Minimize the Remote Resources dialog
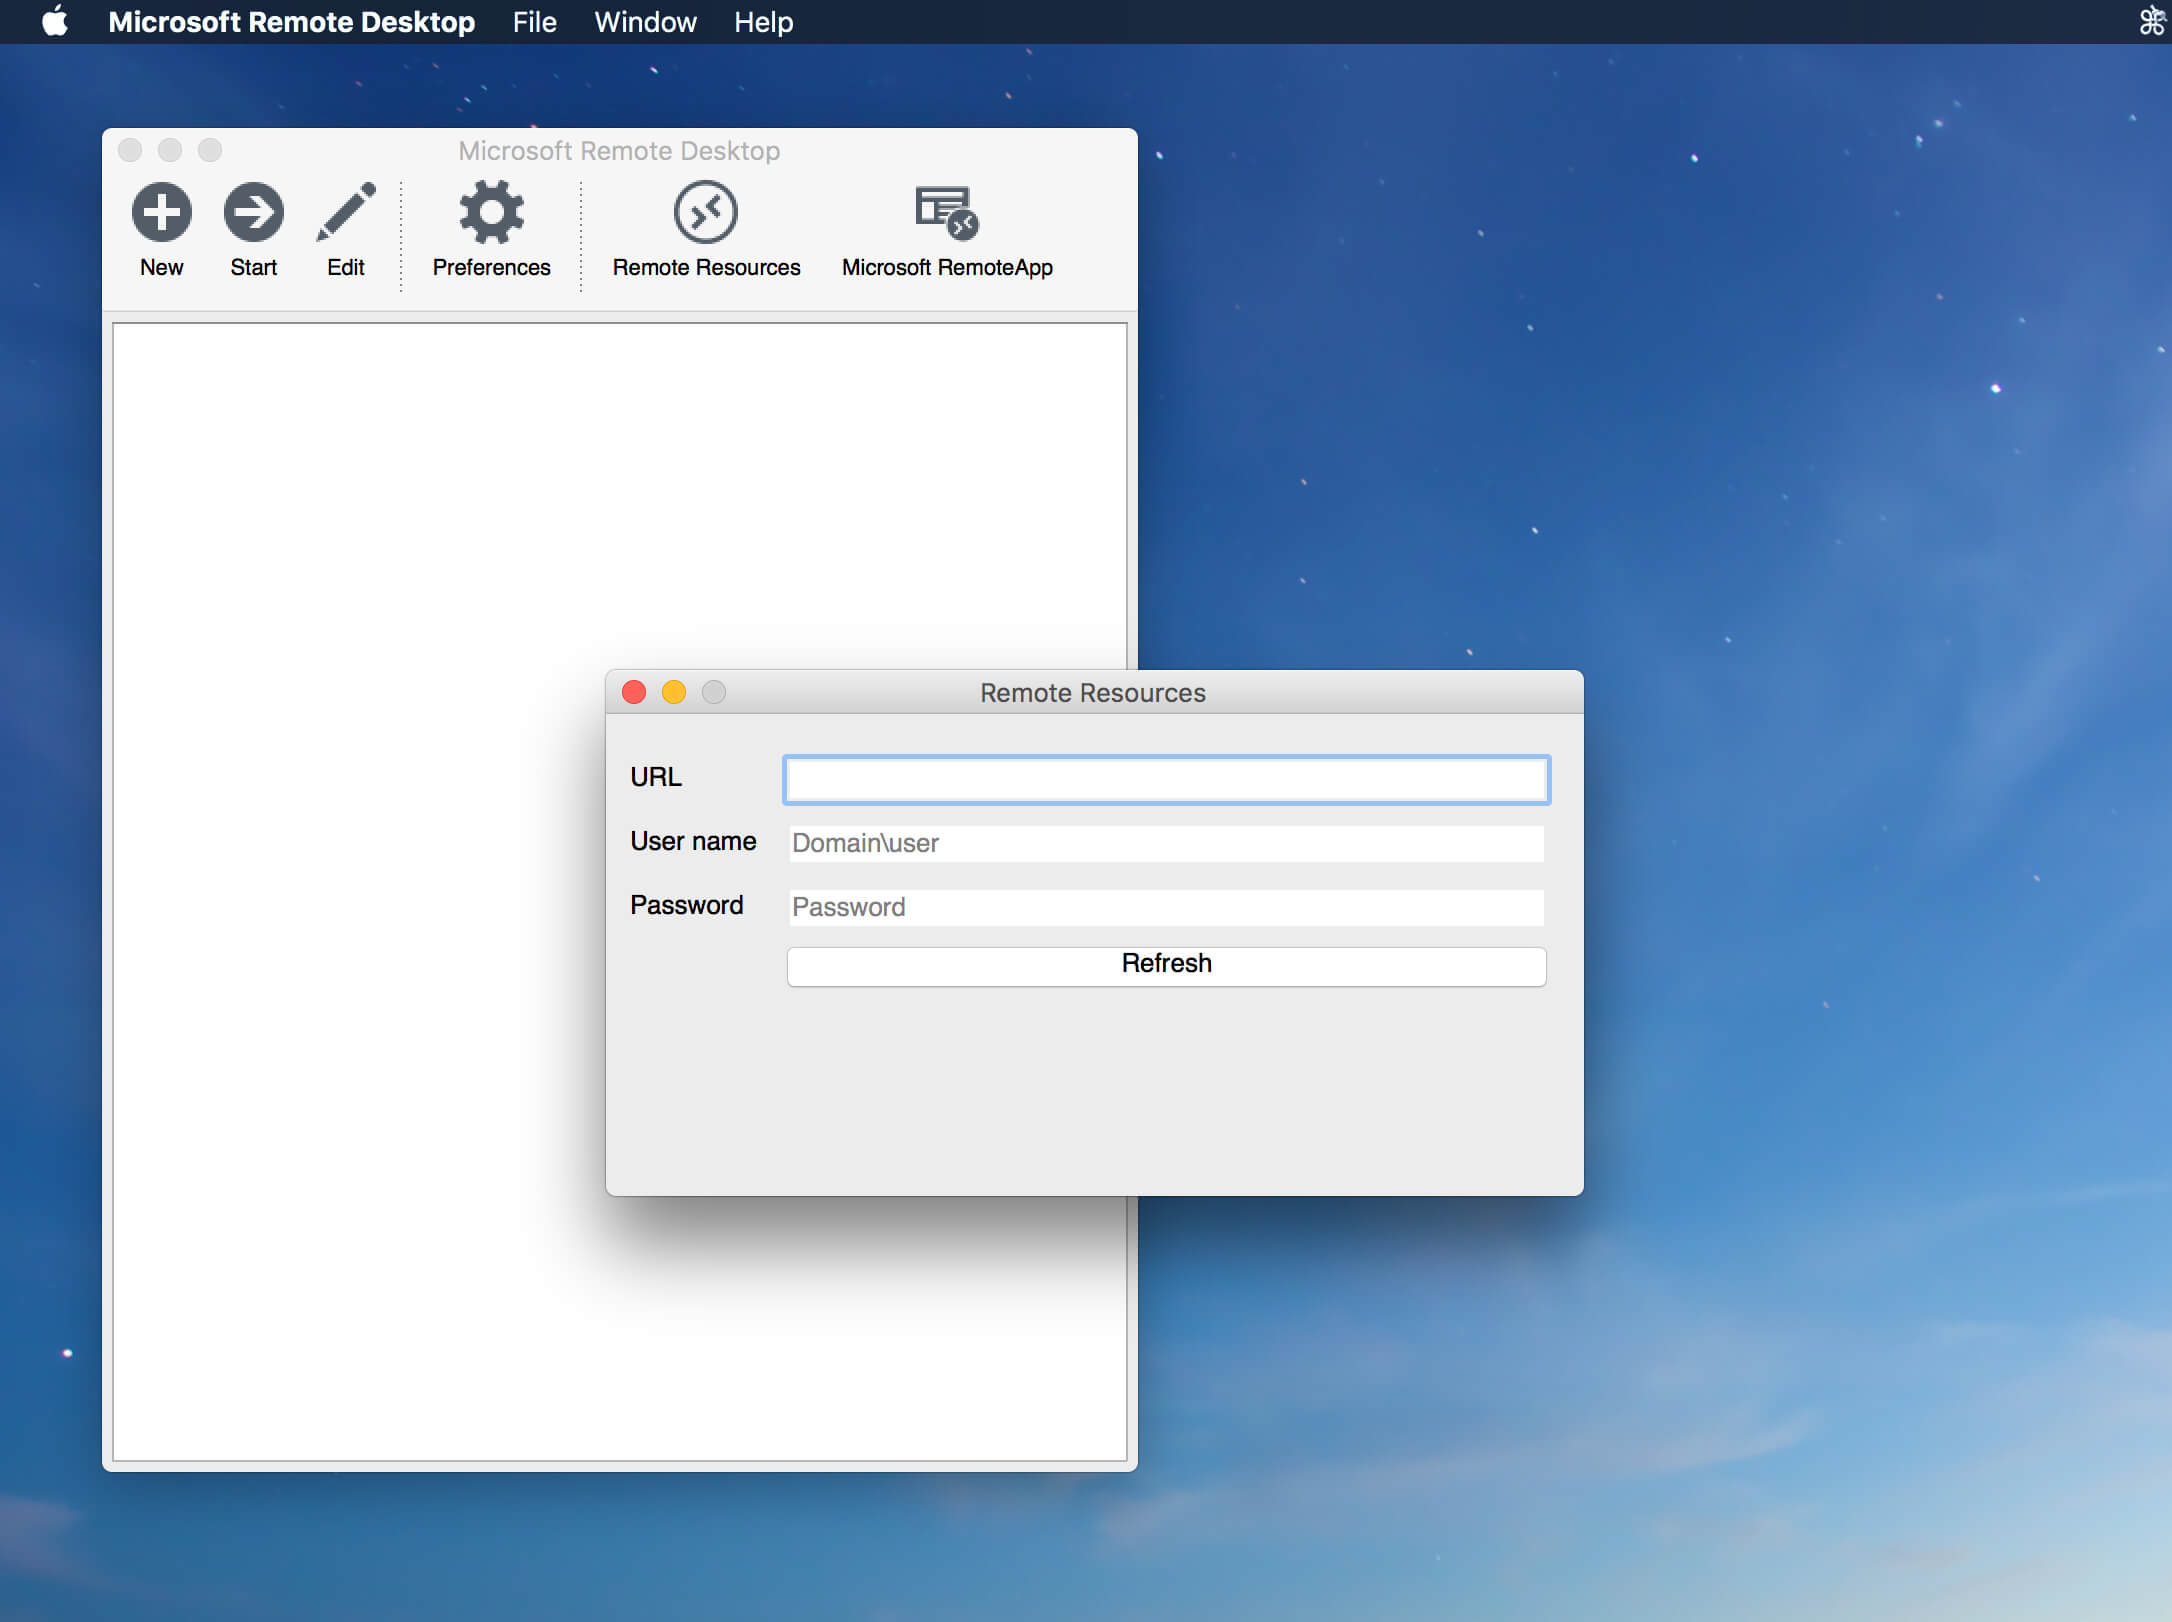This screenshot has height=1622, width=2172. point(674,692)
